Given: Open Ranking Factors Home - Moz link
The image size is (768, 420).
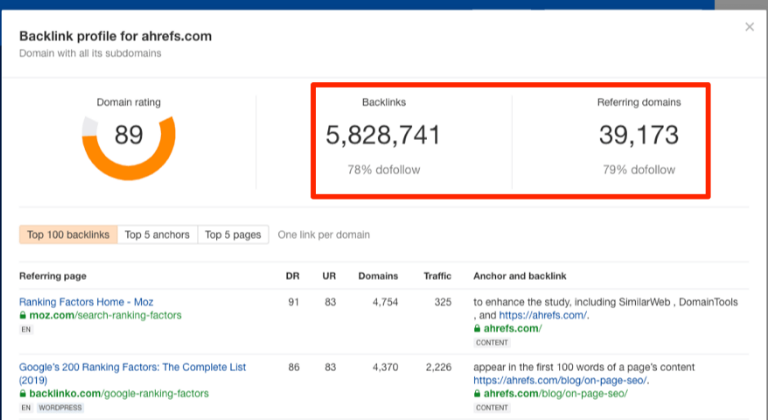Looking at the screenshot, I should 86,301.
